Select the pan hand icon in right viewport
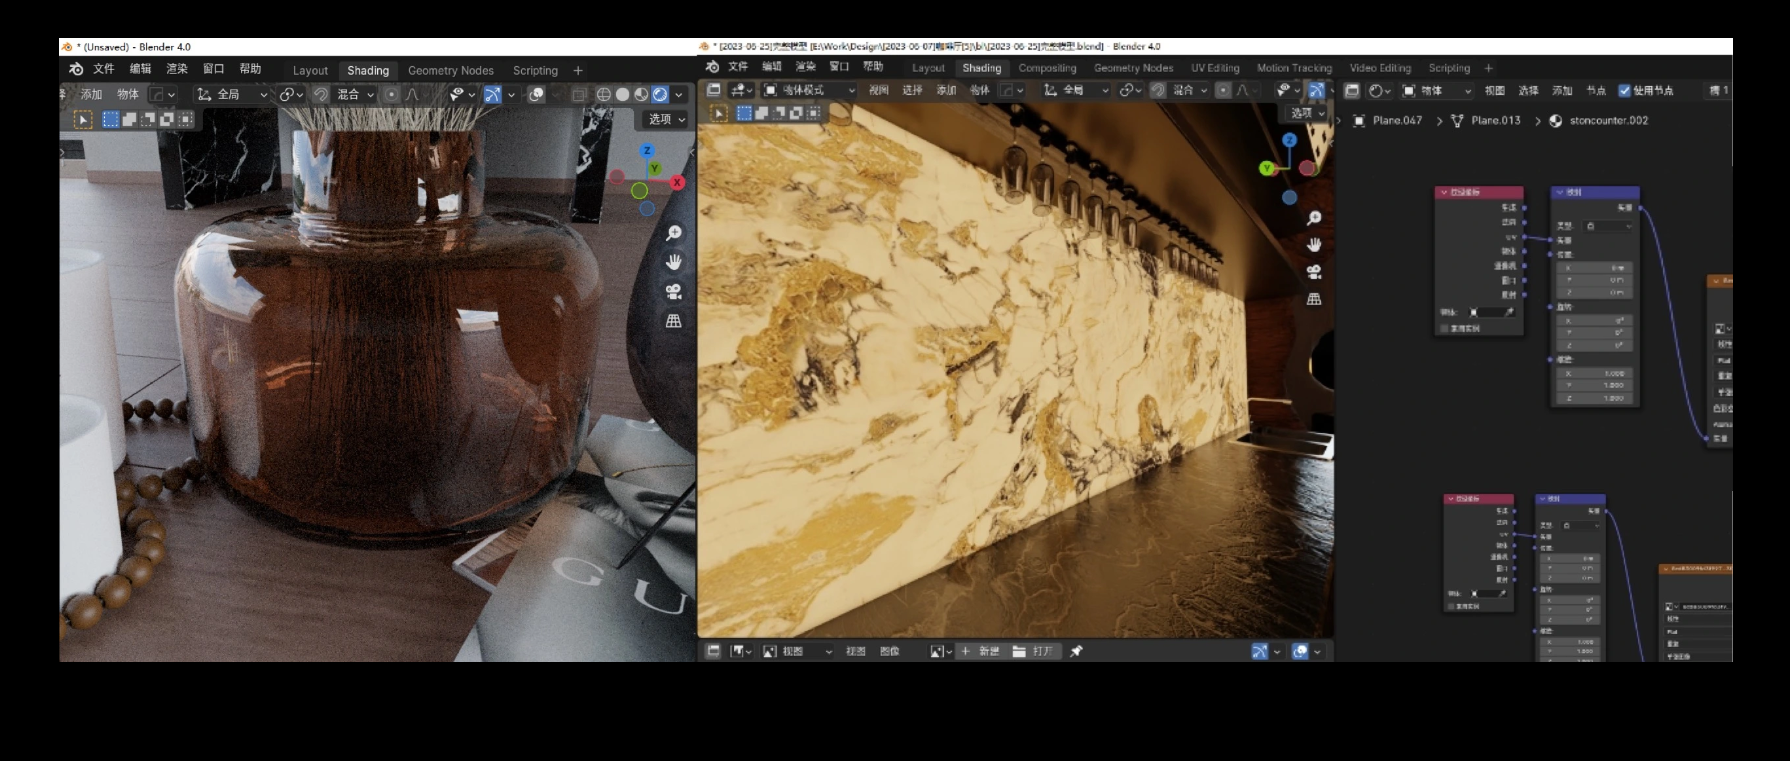The image size is (1790, 761). click(1314, 245)
